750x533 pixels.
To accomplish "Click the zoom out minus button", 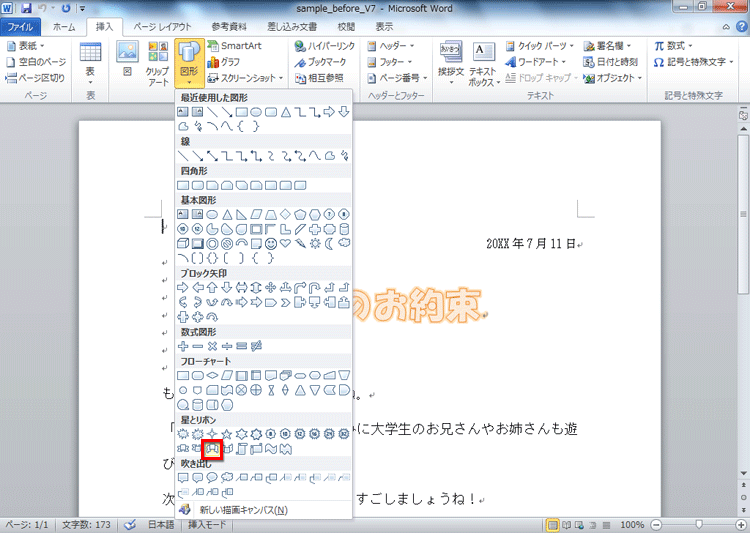I will [657, 525].
